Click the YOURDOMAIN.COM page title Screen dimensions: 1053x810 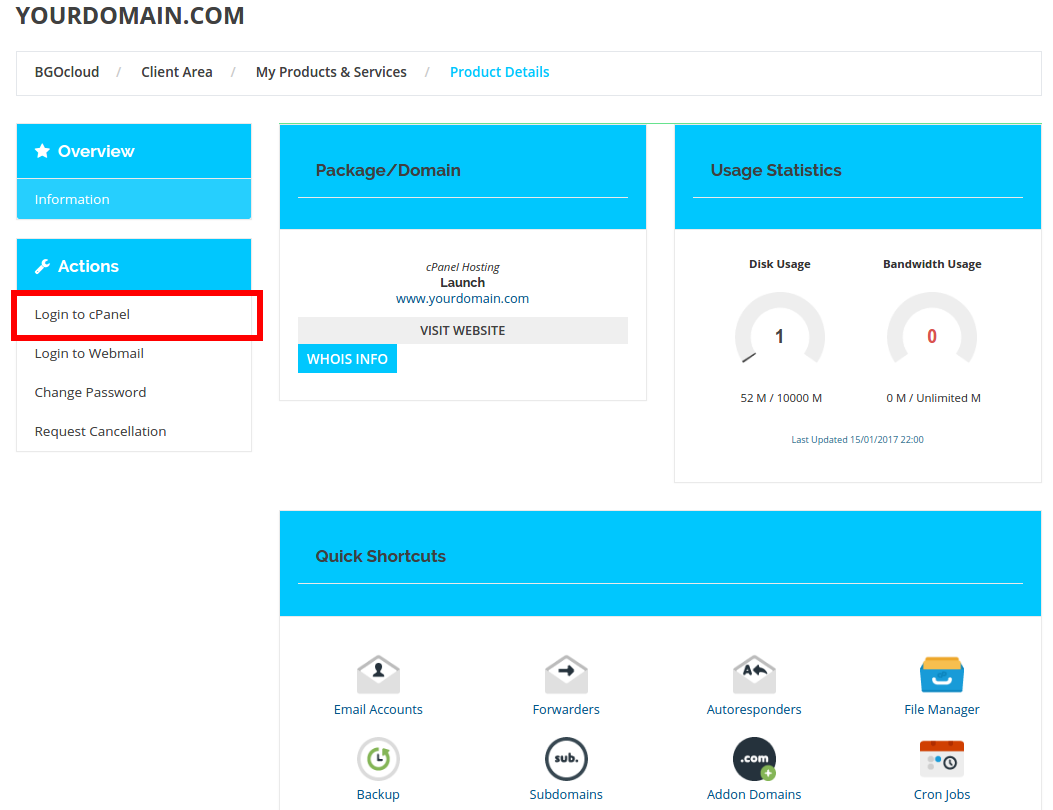[130, 15]
